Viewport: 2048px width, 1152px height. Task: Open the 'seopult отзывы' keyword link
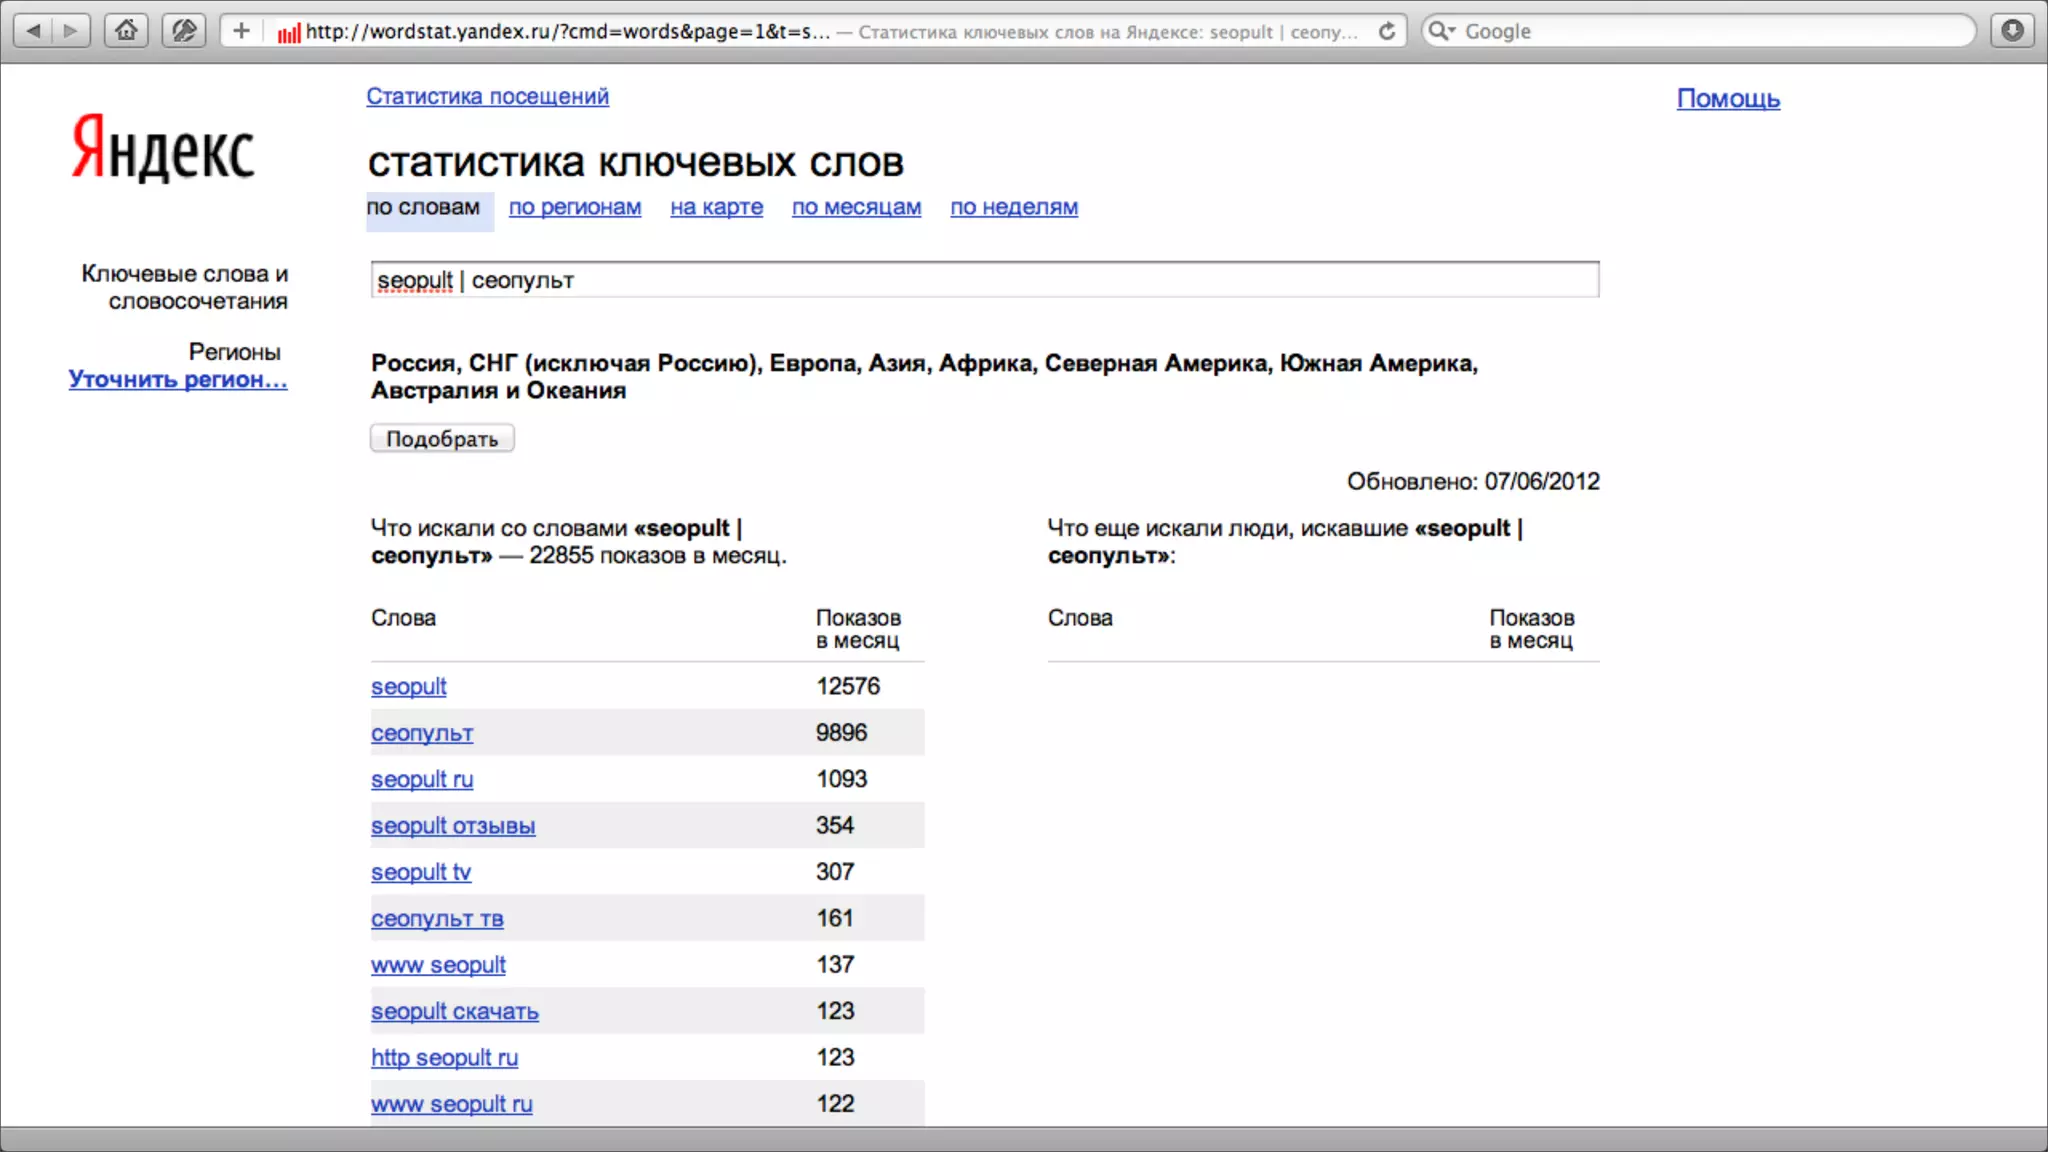(453, 826)
